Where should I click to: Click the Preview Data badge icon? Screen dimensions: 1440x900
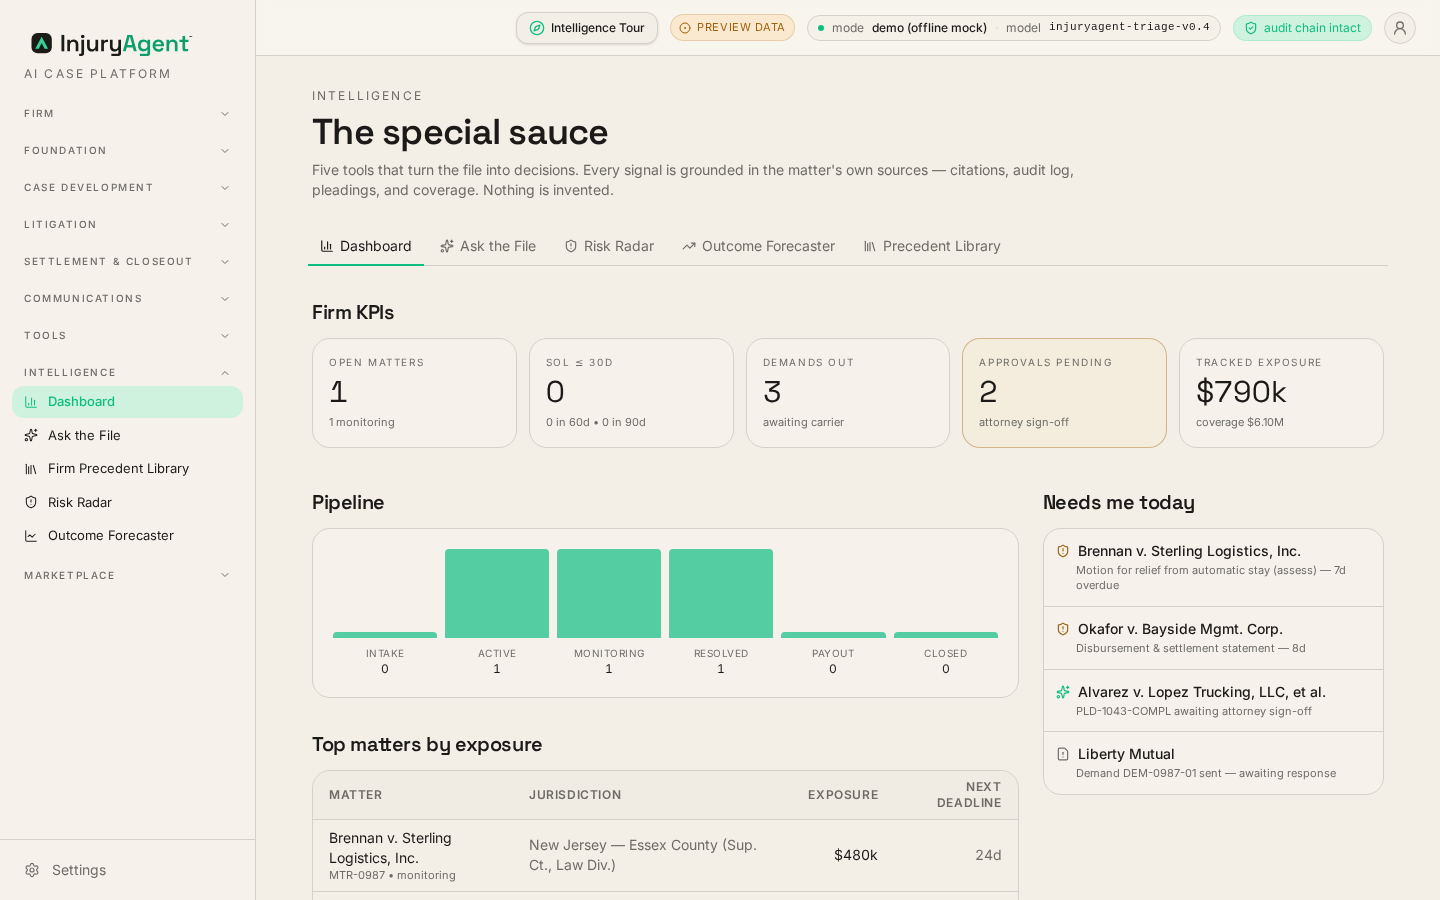(685, 28)
